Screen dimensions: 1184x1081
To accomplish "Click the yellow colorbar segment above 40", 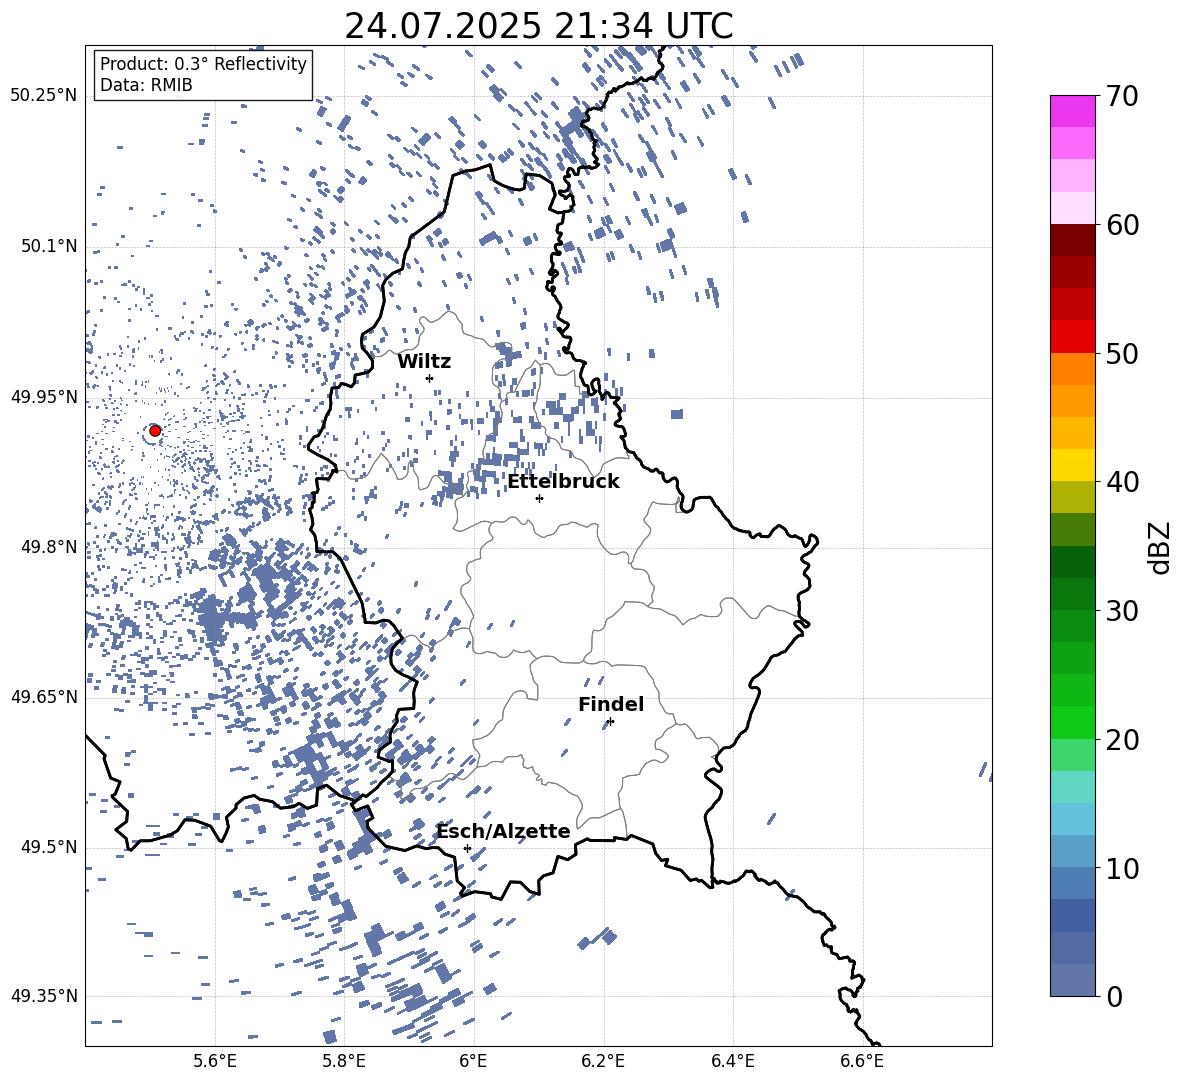I will tap(1072, 465).
